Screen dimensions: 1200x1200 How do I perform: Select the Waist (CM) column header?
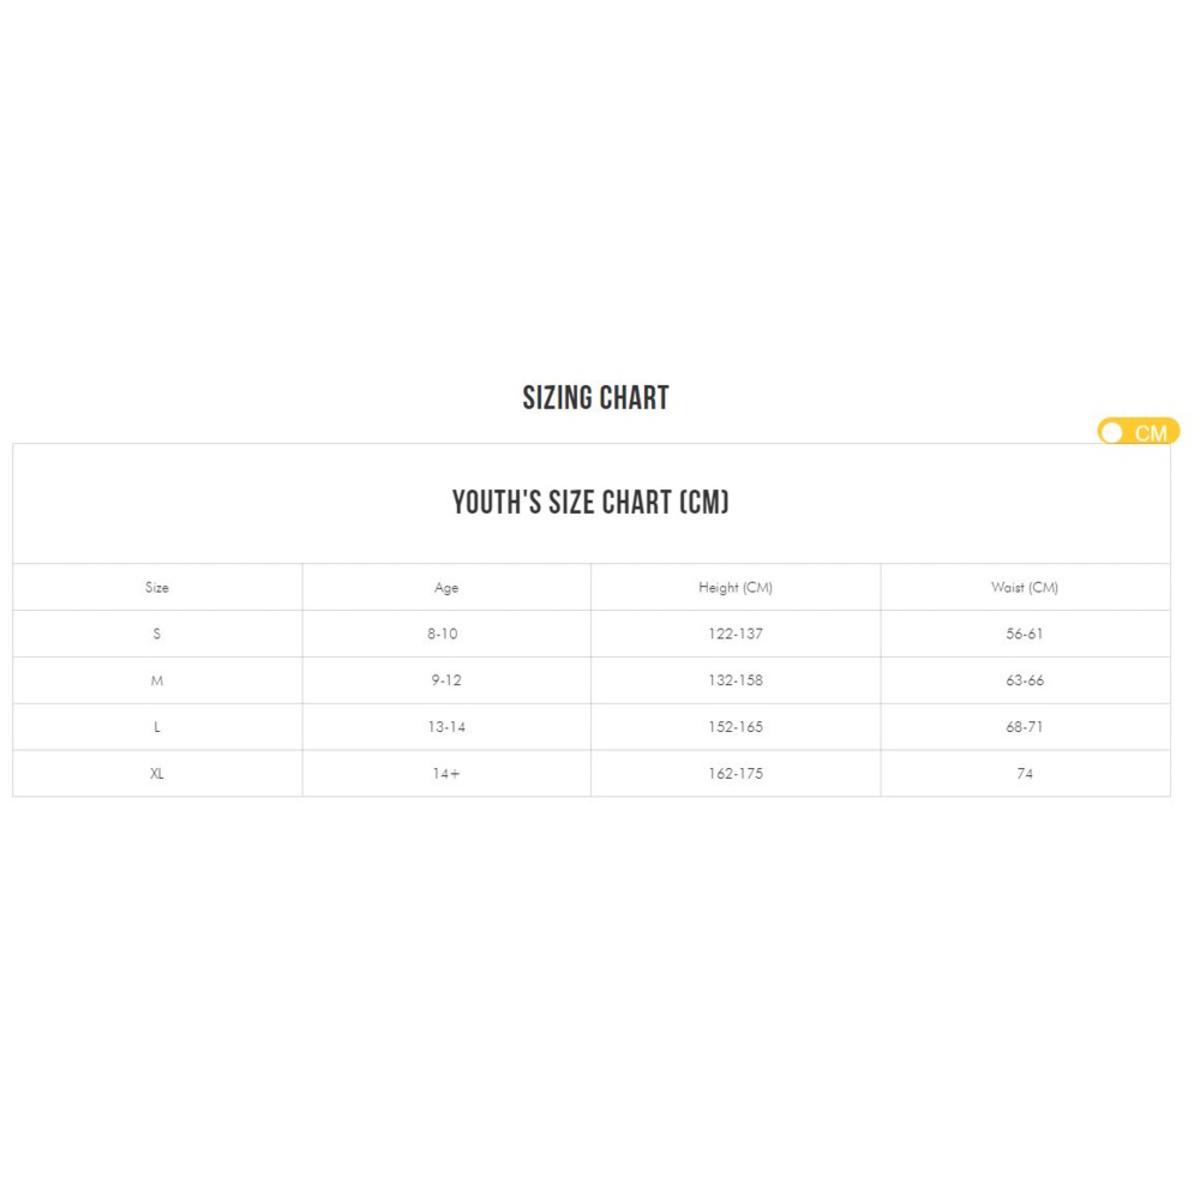click(x=1024, y=587)
